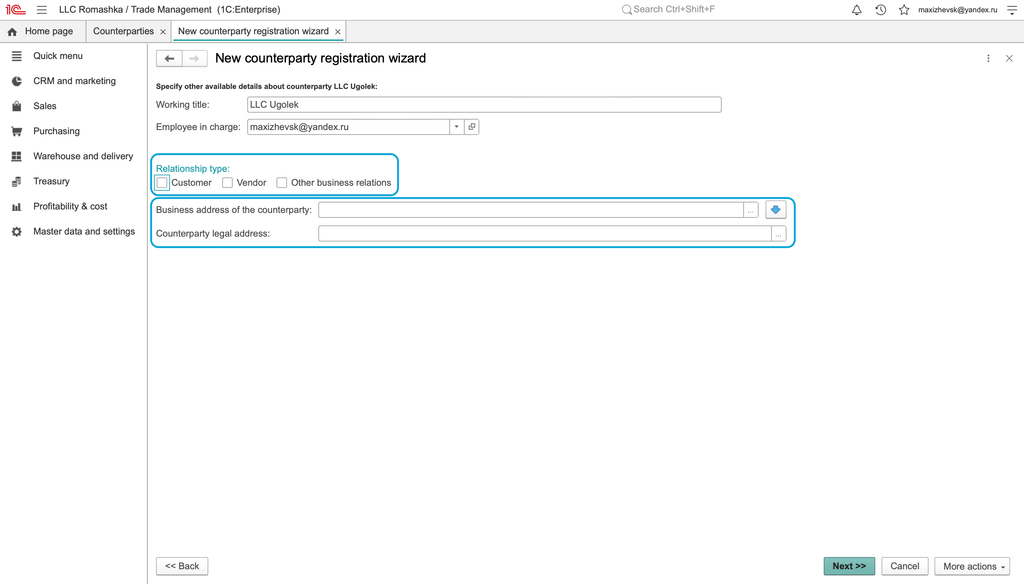Viewport: 1024px width, 584px height.
Task: Click the Working title input field
Action: pyautogui.click(x=484, y=105)
